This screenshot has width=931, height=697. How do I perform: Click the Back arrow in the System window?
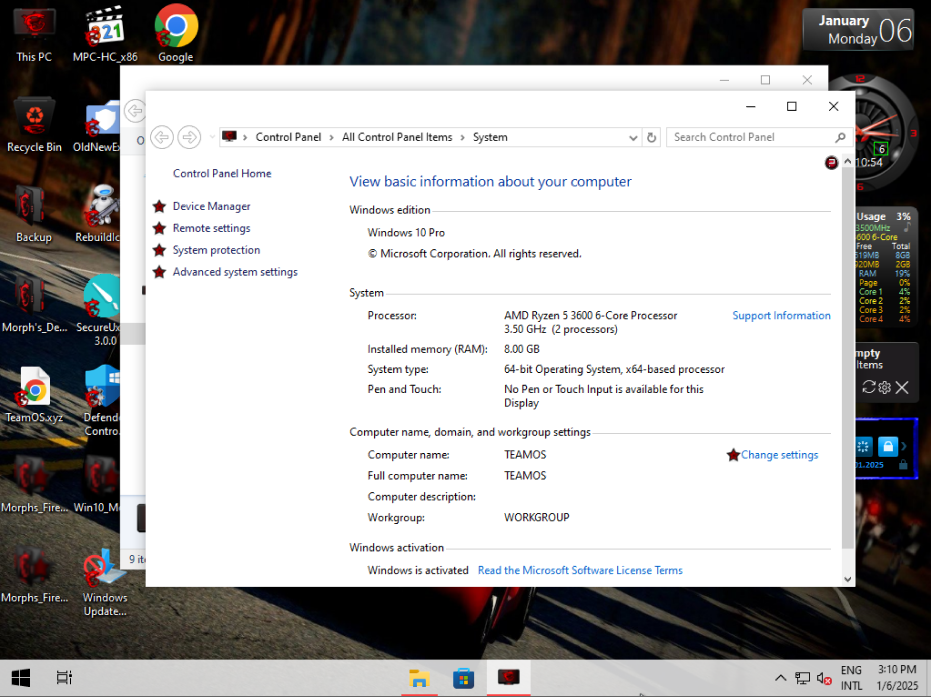[162, 137]
